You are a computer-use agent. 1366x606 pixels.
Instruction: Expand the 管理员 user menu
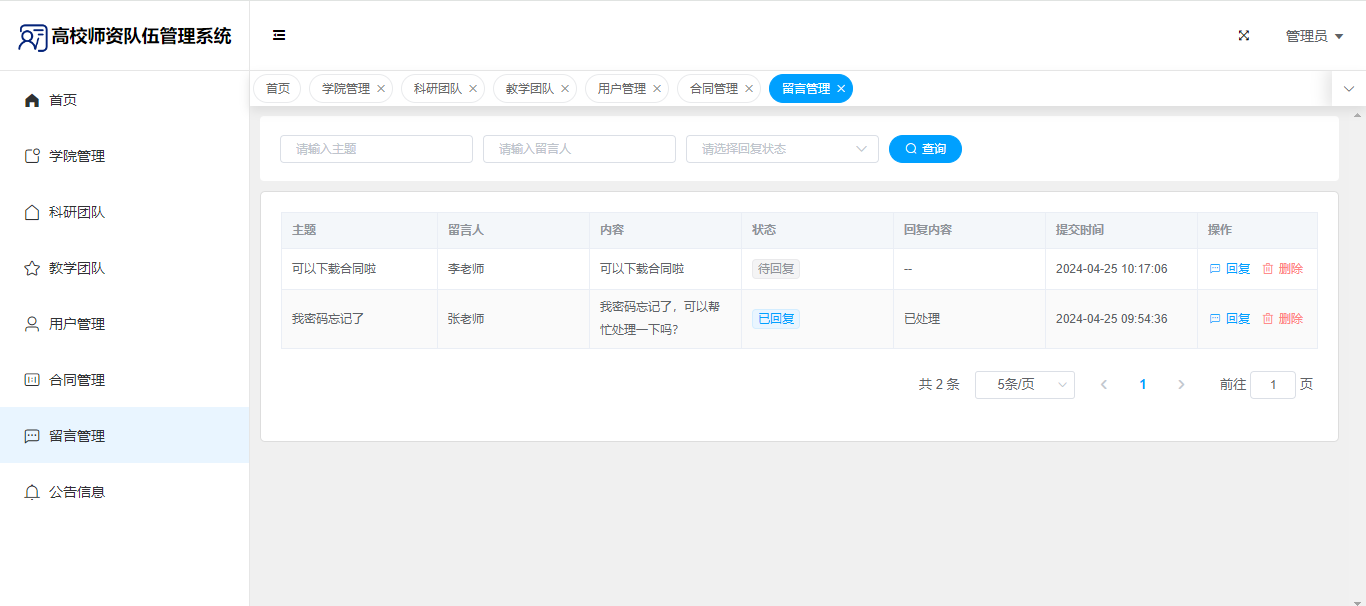coord(1313,36)
